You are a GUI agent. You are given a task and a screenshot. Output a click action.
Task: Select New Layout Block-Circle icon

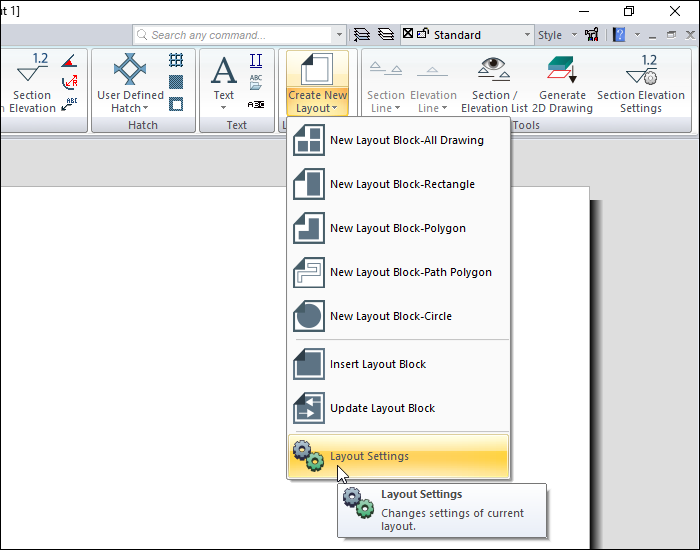tap(309, 317)
